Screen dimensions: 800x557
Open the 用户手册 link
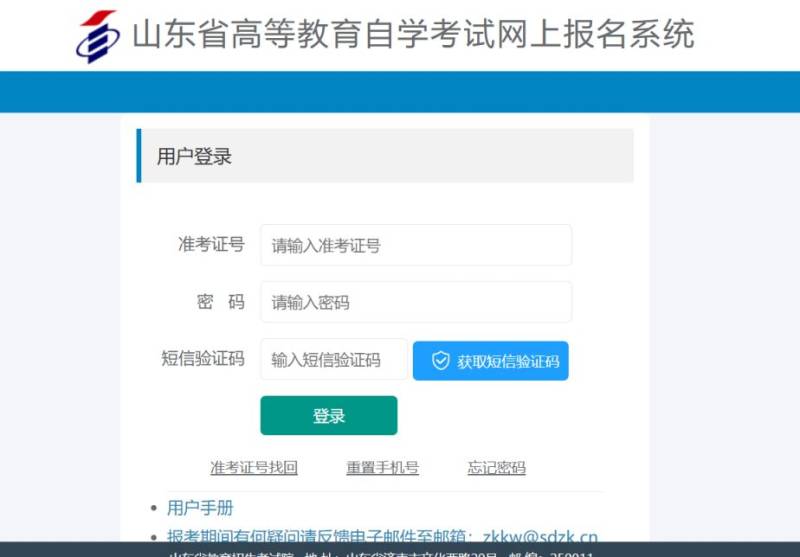(200, 508)
